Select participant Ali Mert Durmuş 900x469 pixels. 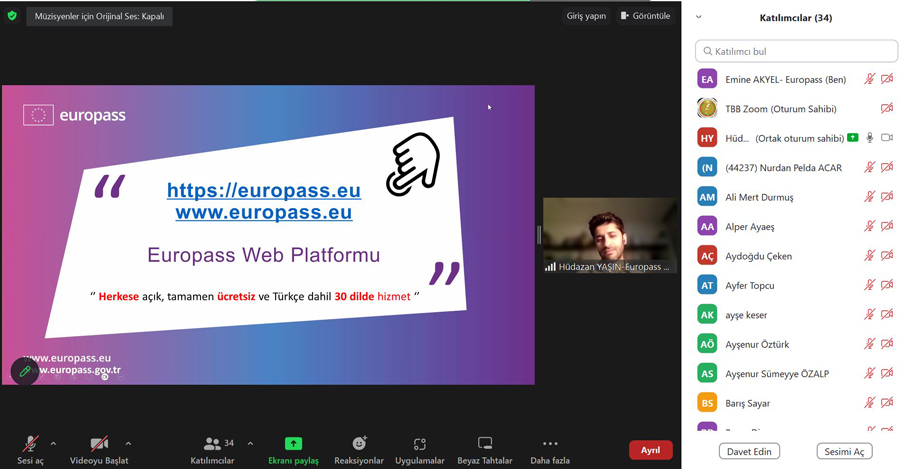pos(796,197)
